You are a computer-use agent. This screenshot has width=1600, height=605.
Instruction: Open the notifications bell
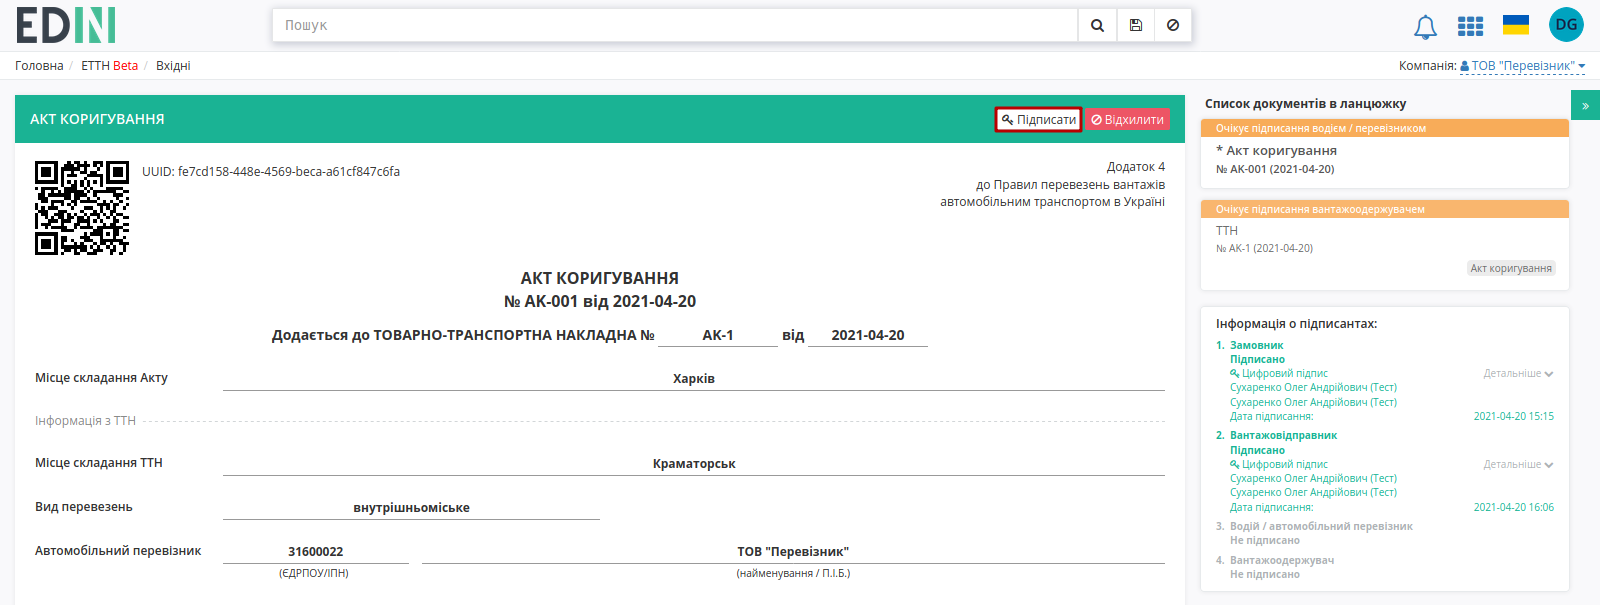point(1425,27)
